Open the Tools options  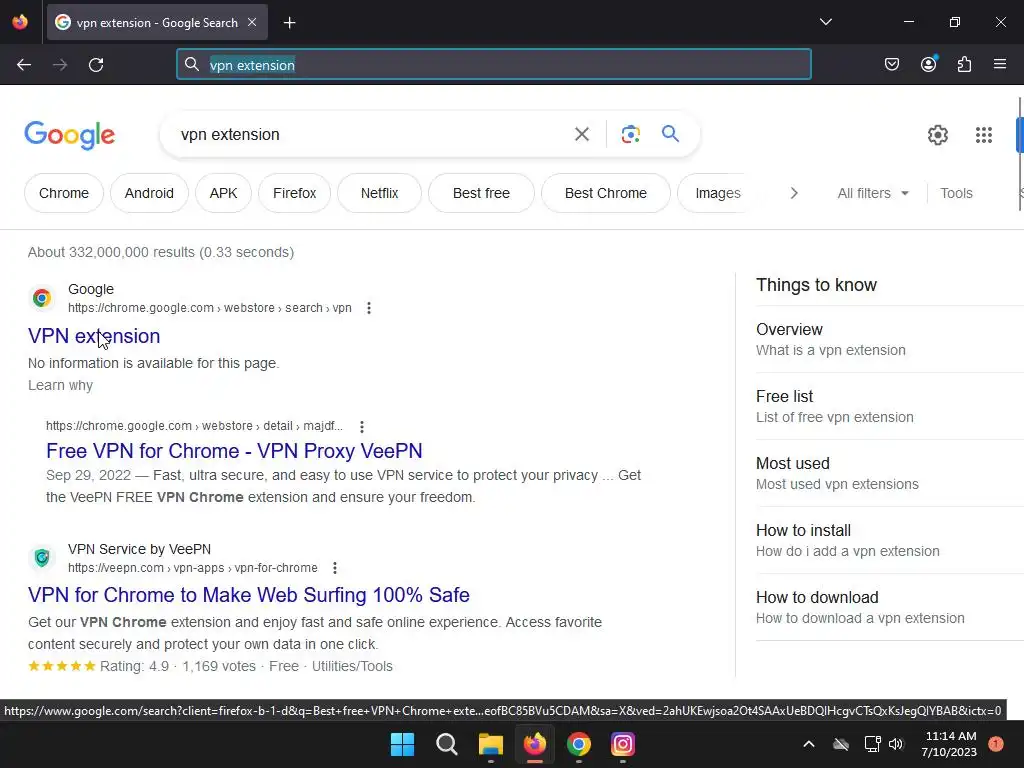(x=956, y=193)
